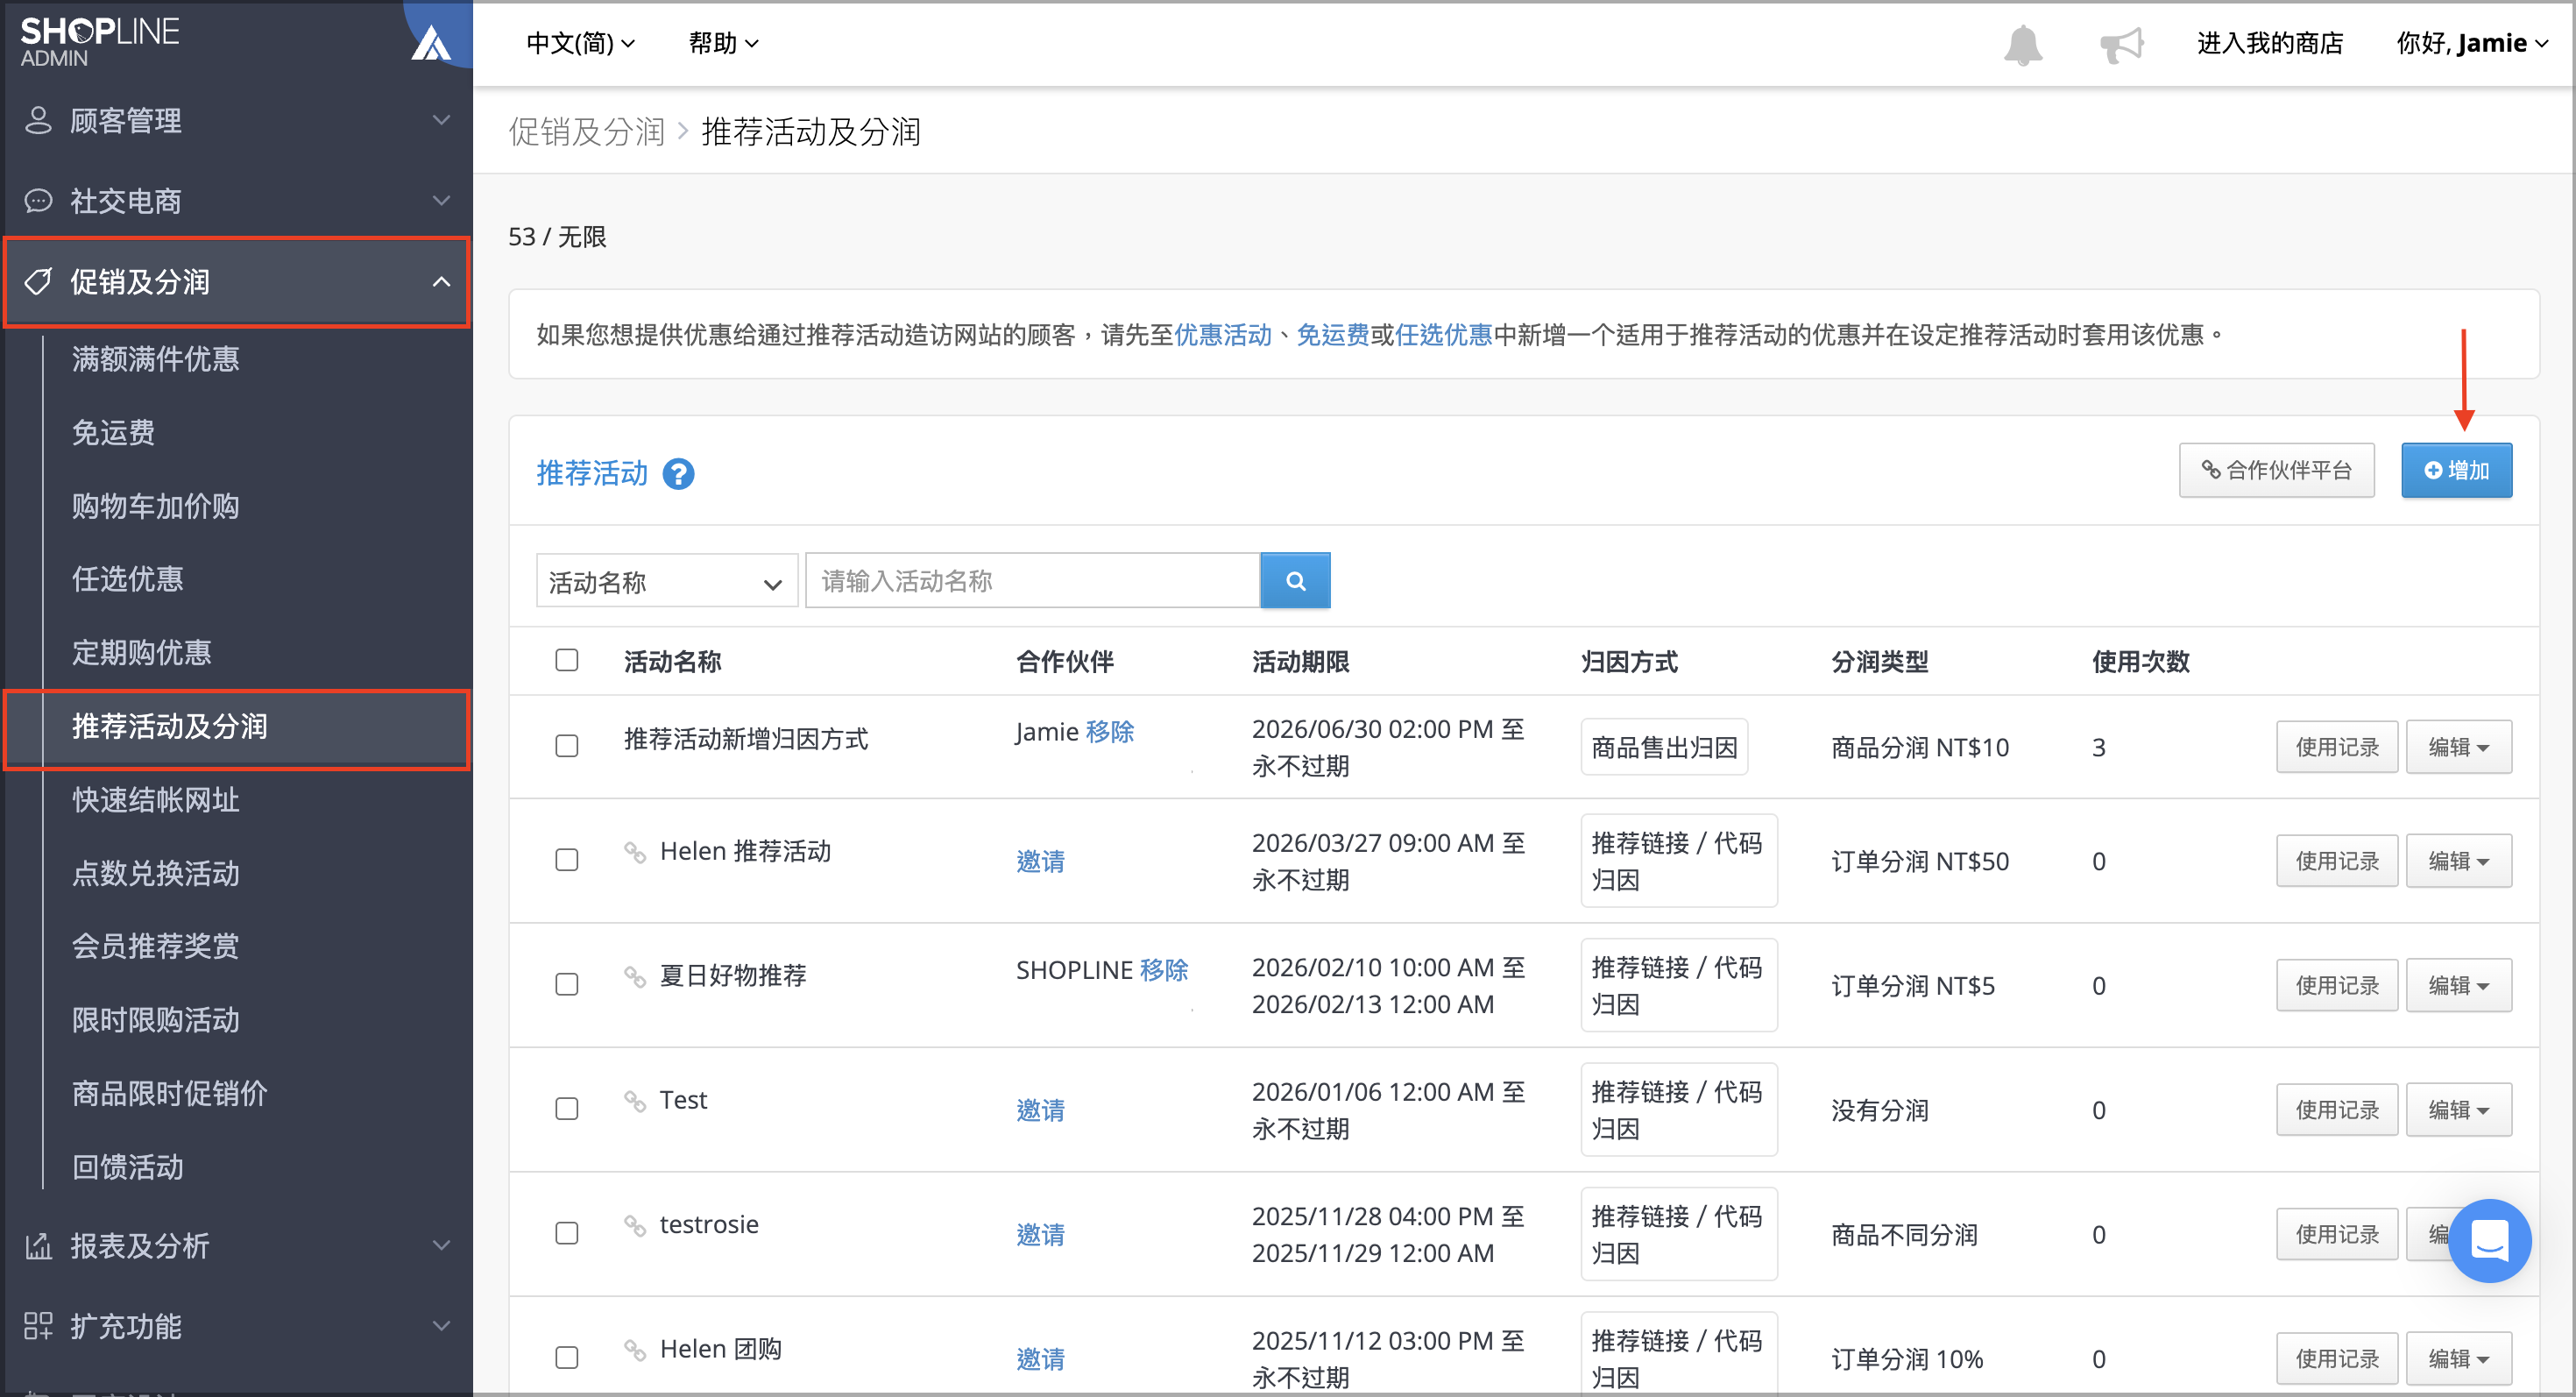
Task: Click the 促销及分润 tag icon
Action: (x=38, y=282)
